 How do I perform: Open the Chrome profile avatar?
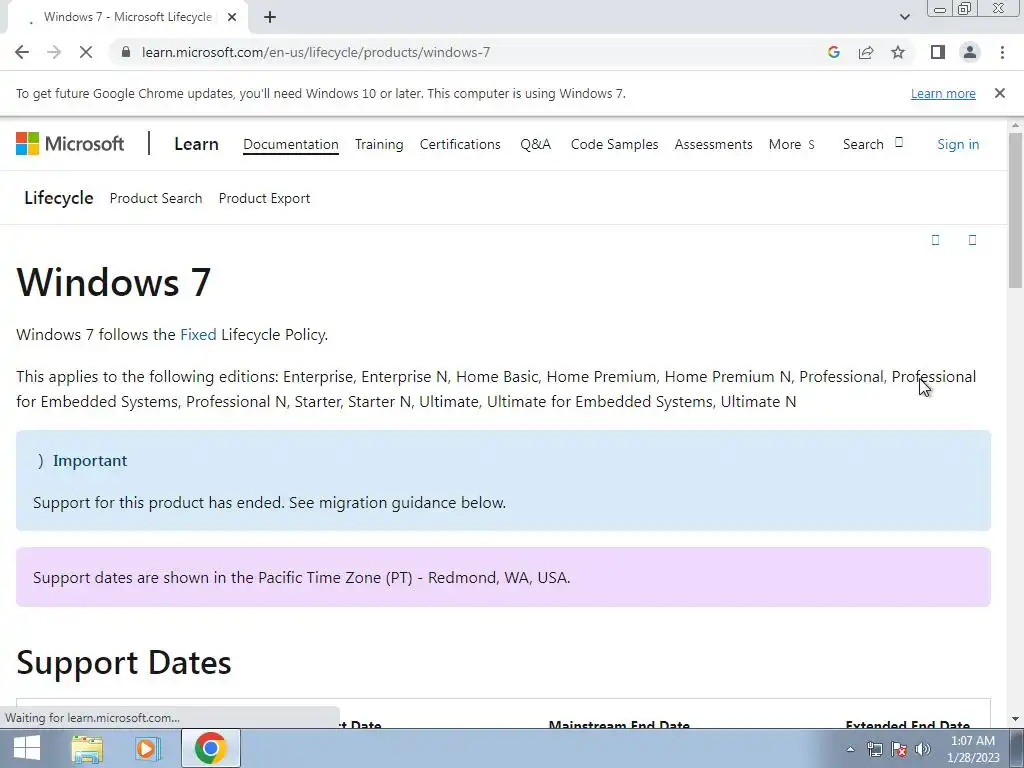point(970,52)
